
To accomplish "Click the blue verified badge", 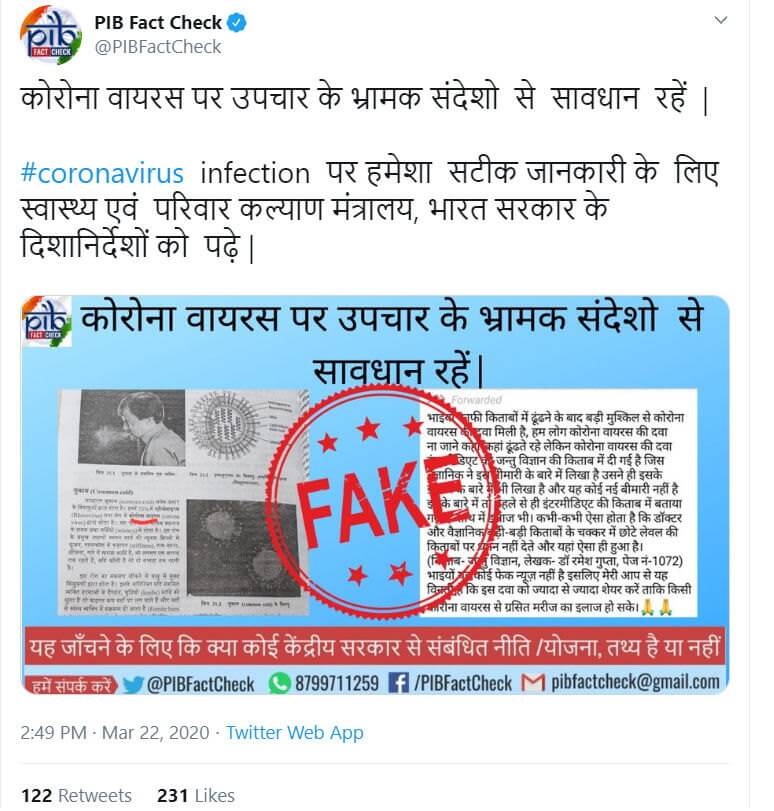I will 237,23.
